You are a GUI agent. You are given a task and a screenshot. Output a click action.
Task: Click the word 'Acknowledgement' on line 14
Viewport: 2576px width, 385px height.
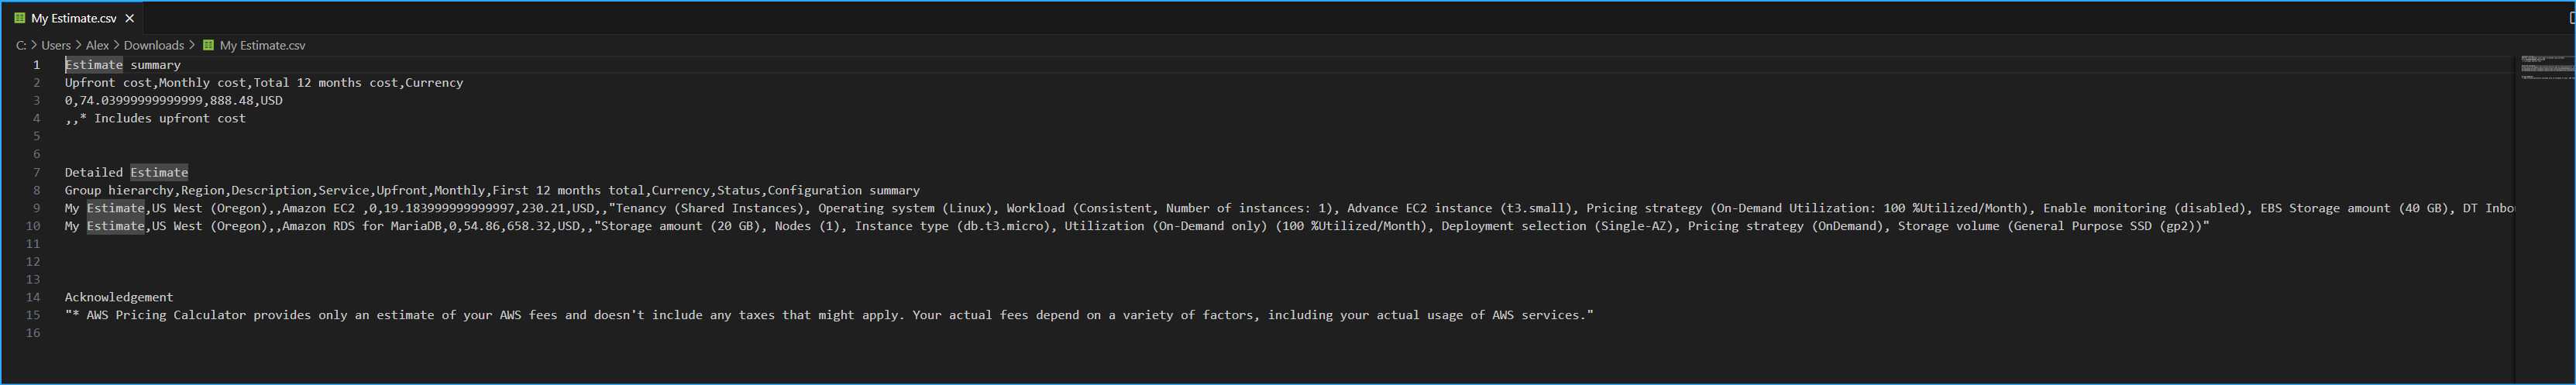[x=119, y=297]
